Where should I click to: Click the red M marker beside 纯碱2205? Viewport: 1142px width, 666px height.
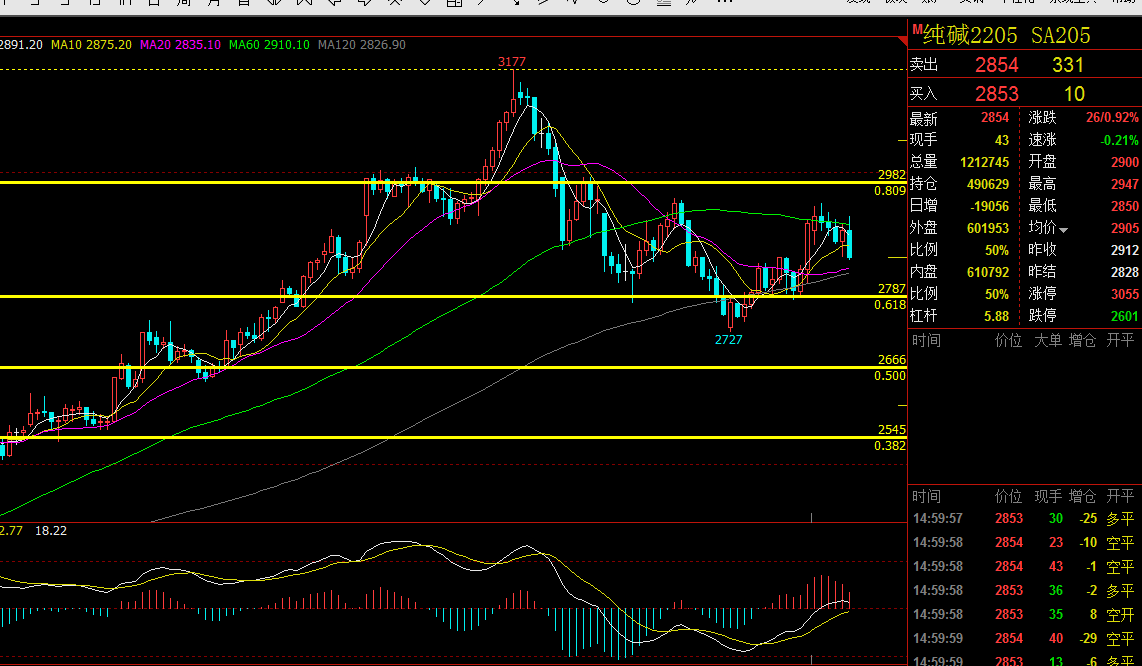(x=917, y=28)
